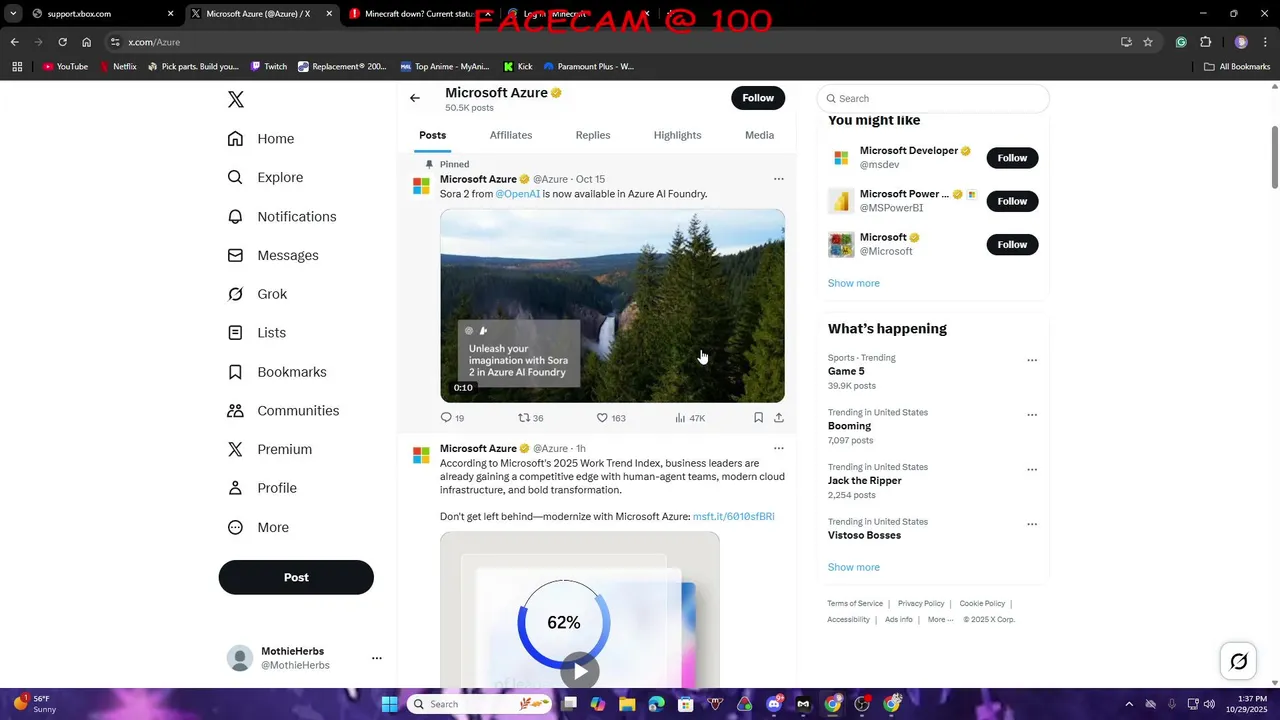Switch to the Posts tab
Viewport: 1280px width, 720px height.
click(433, 135)
